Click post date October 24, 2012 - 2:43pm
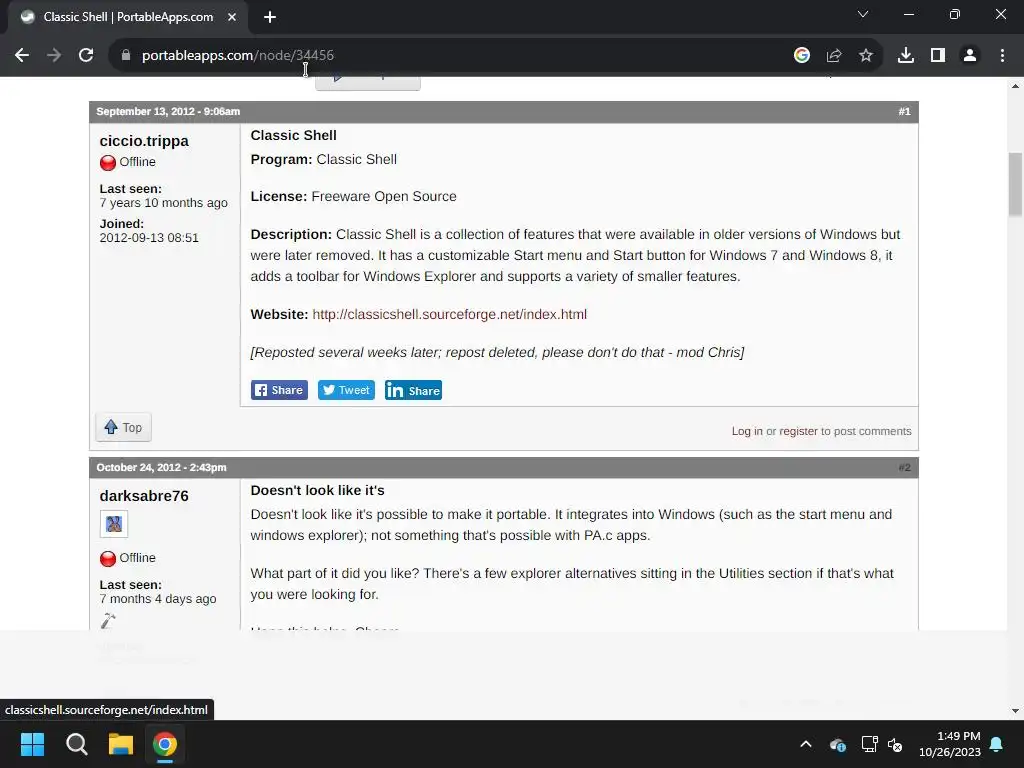 pos(161,468)
